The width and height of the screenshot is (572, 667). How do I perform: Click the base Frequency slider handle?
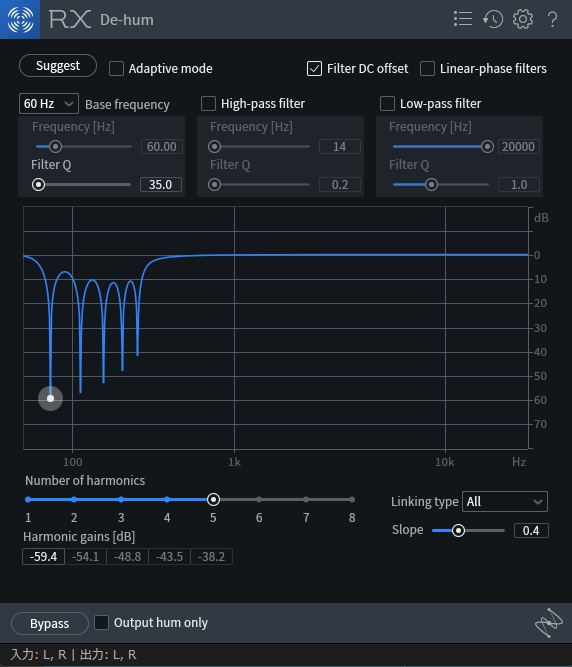[55, 147]
